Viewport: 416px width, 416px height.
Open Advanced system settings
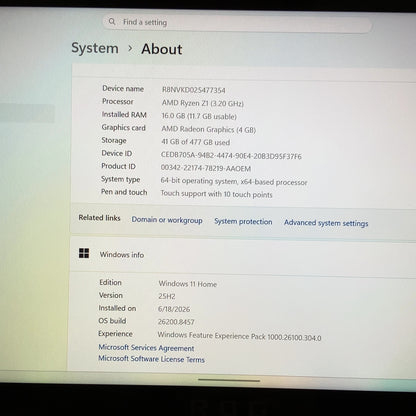click(x=326, y=223)
